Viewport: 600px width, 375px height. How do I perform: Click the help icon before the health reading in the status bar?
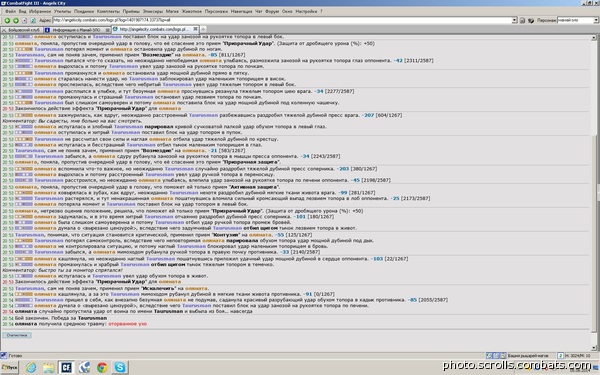pos(561,356)
